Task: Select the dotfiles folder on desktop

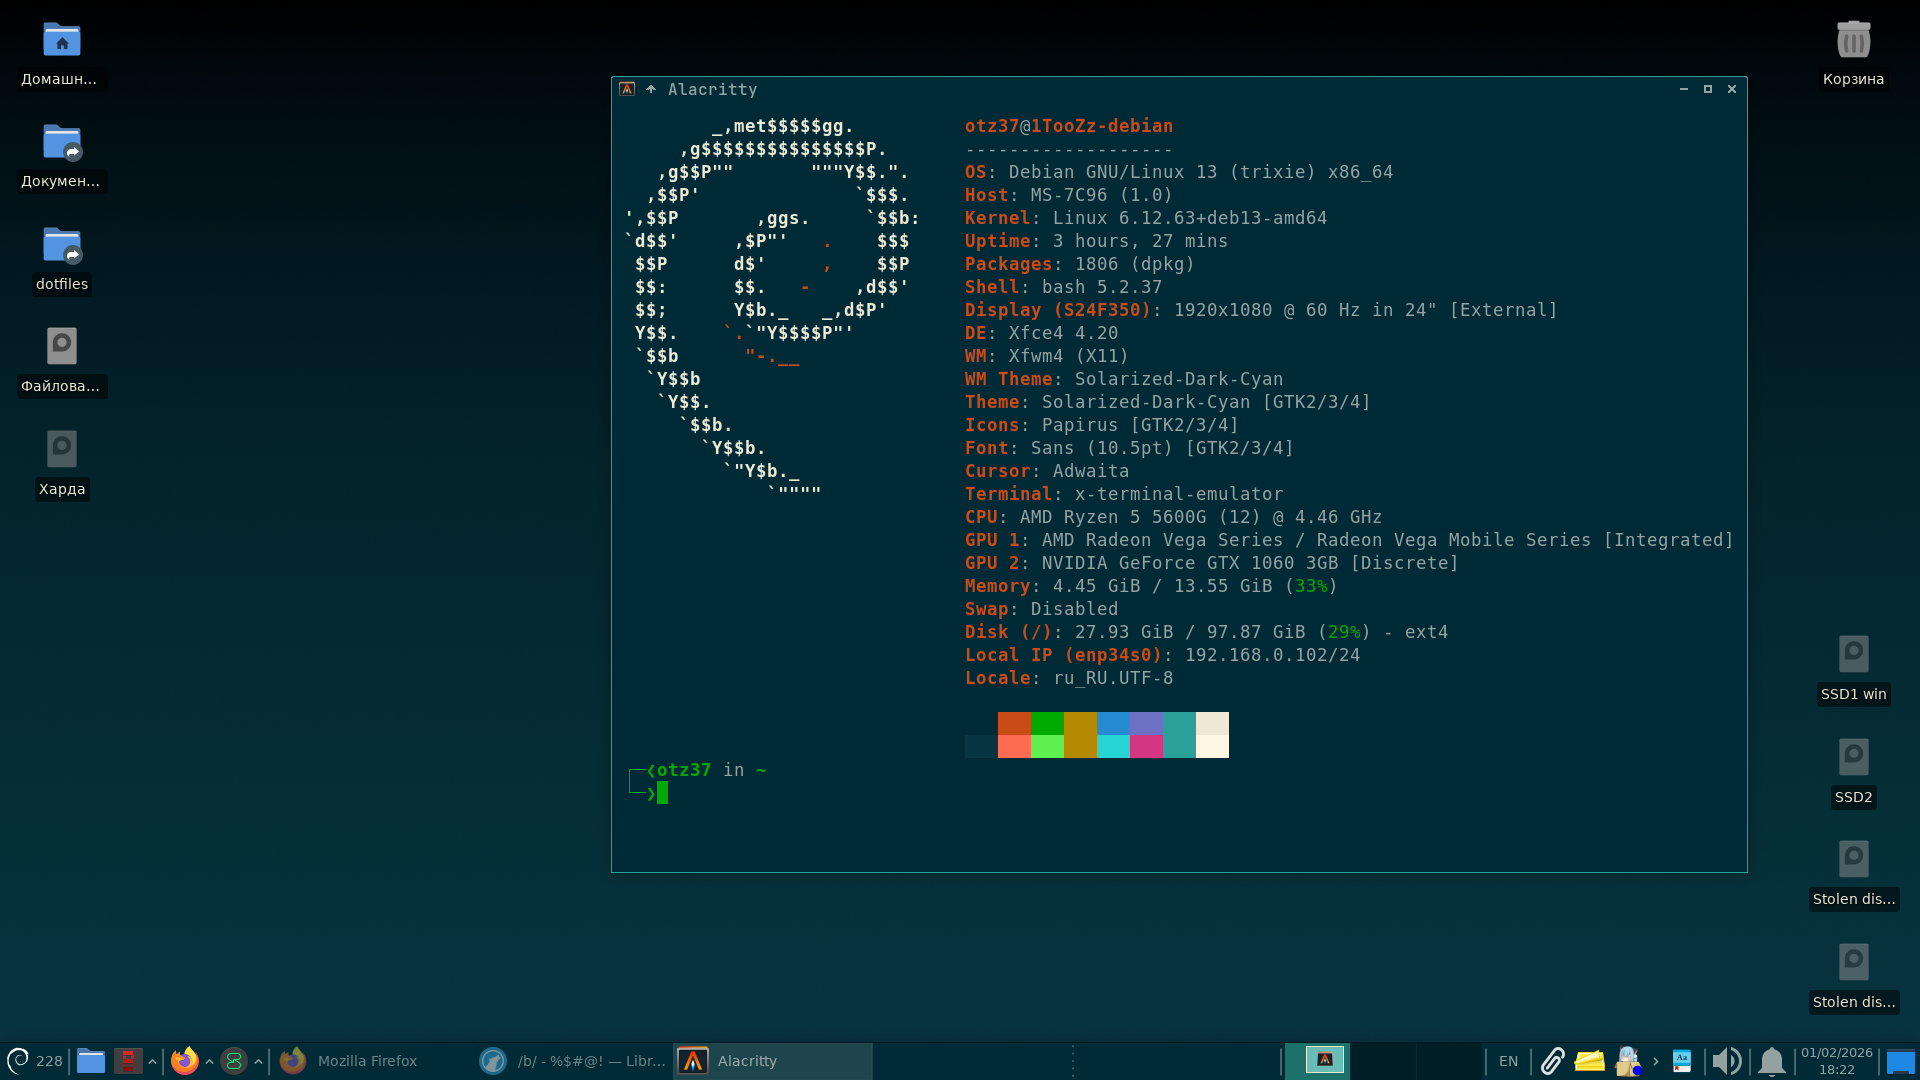Action: 62,247
